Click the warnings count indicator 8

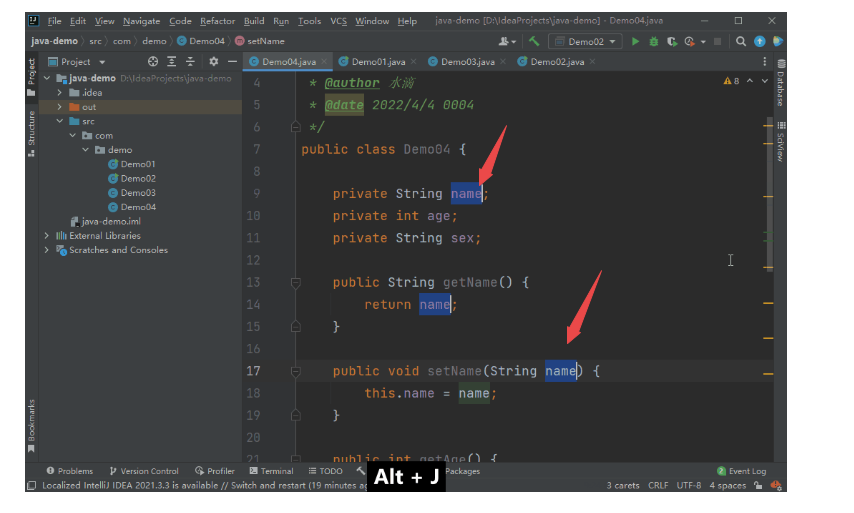[x=731, y=81]
